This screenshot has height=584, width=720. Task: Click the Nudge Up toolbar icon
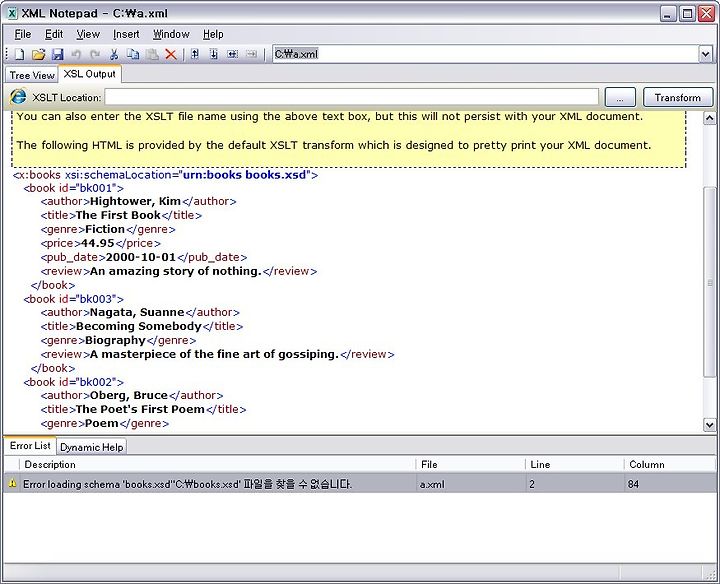click(195, 54)
